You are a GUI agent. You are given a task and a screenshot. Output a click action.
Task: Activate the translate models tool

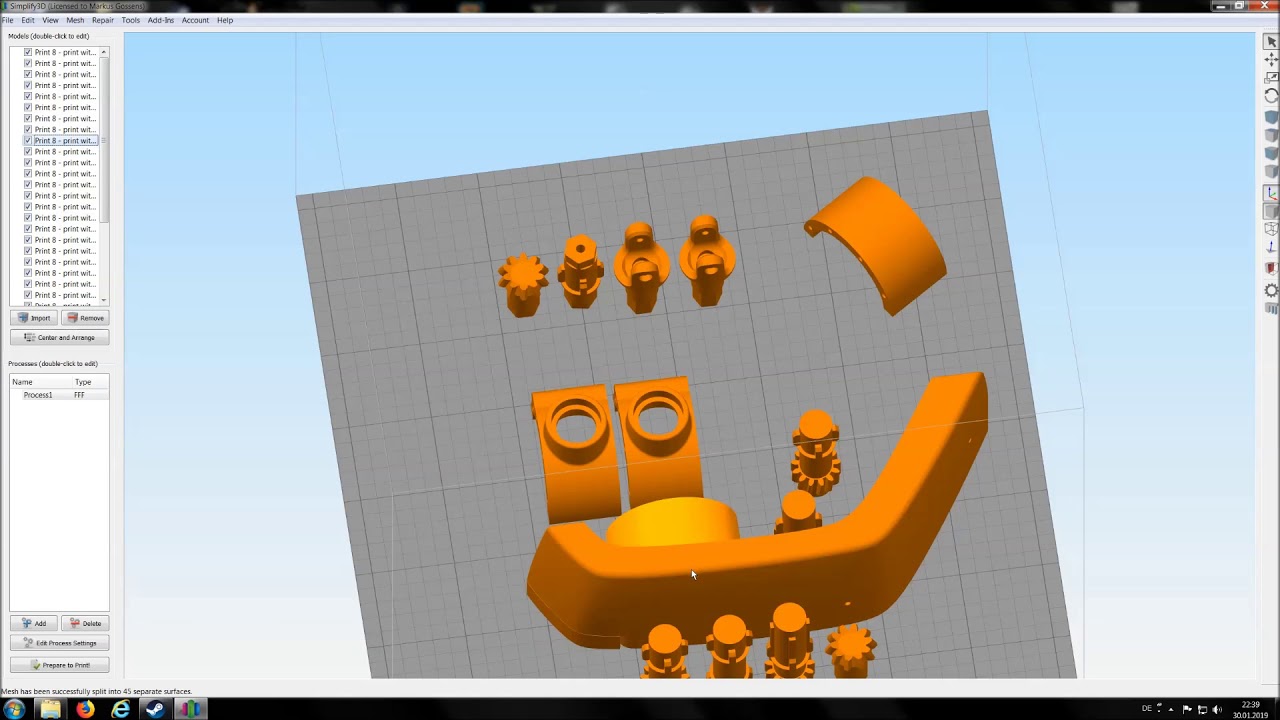1271,60
